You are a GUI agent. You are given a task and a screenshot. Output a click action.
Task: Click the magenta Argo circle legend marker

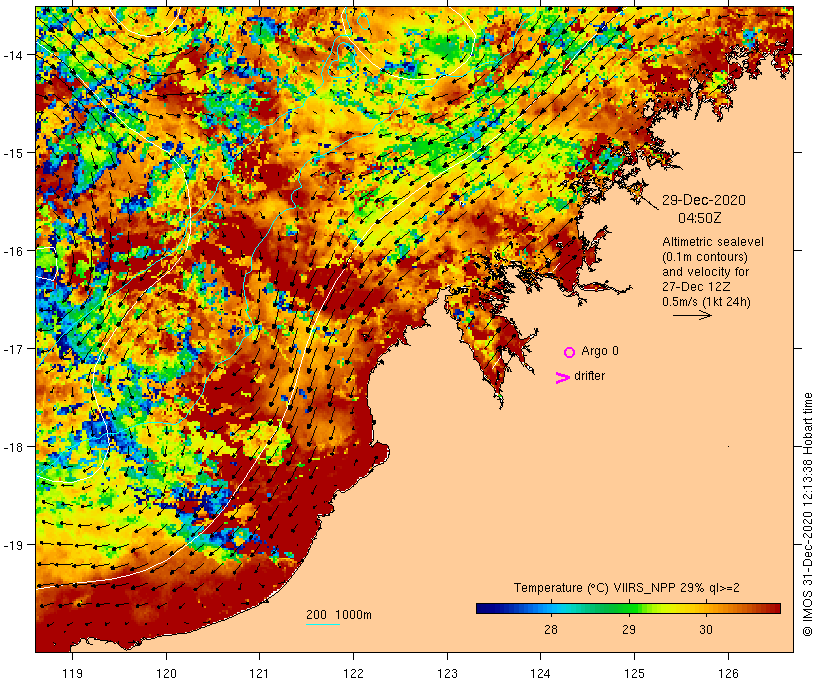click(570, 352)
